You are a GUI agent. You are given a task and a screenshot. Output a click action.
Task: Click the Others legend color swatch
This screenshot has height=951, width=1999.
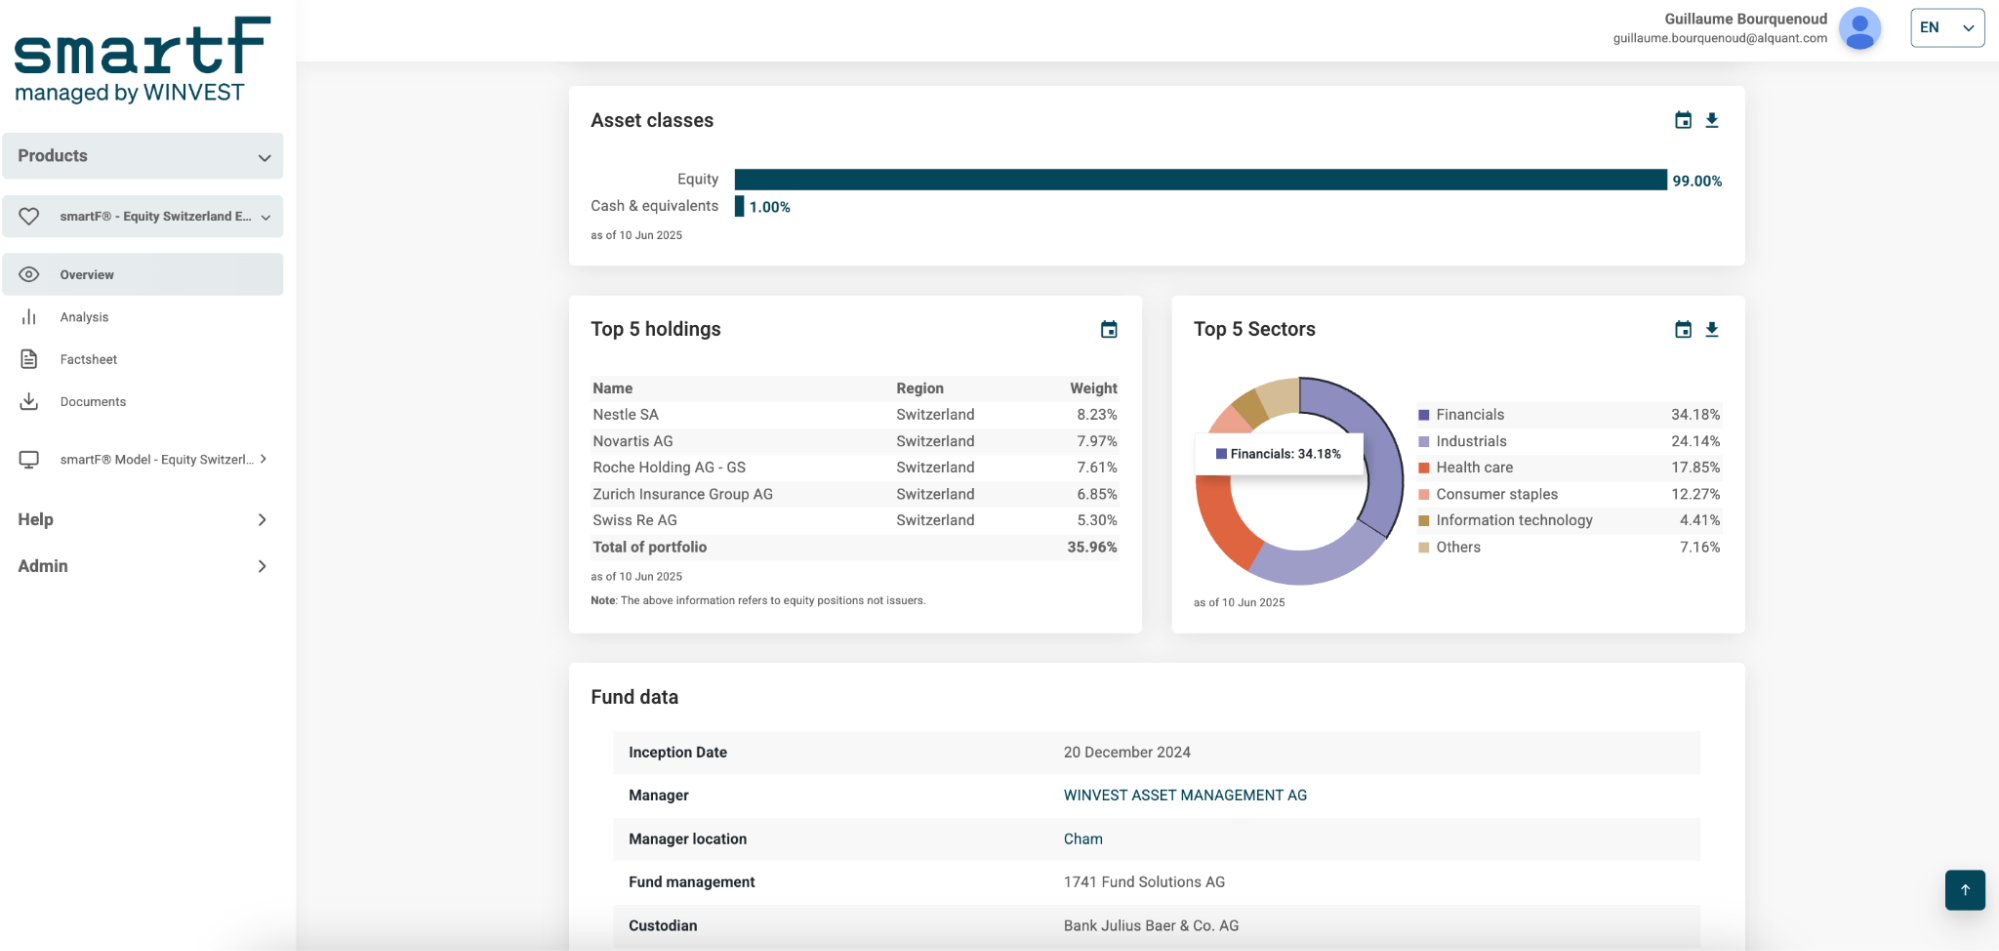[x=1424, y=547]
